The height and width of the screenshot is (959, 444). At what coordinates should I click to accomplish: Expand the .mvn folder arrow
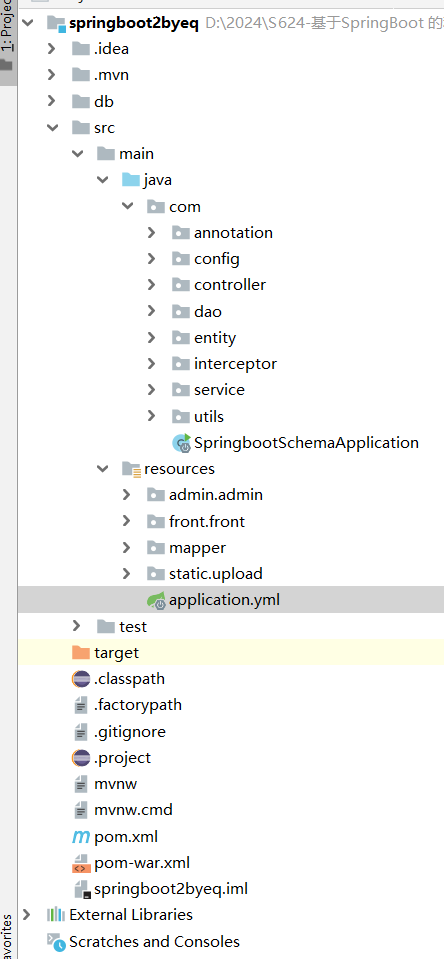point(52,76)
